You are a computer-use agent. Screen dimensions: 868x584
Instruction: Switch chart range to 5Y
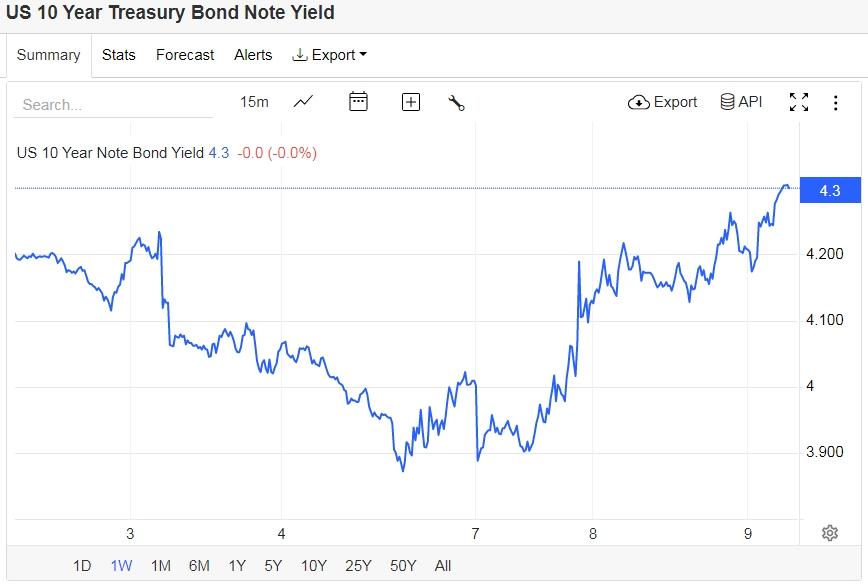point(273,566)
